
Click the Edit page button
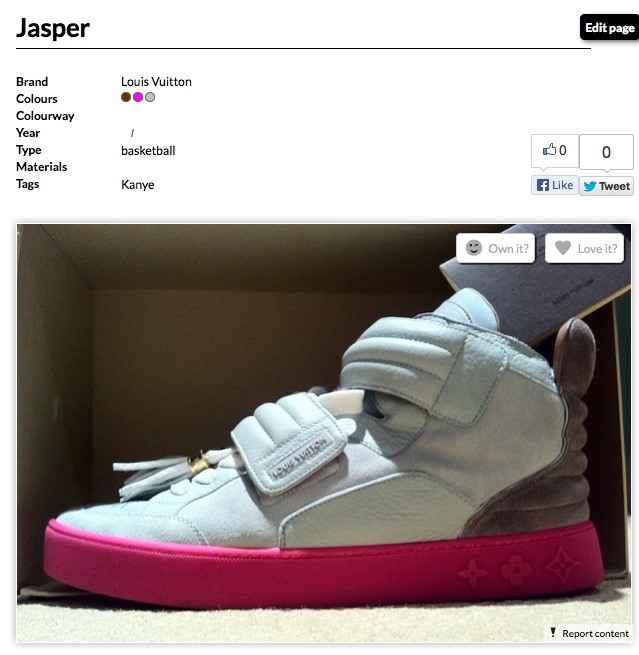click(x=609, y=27)
